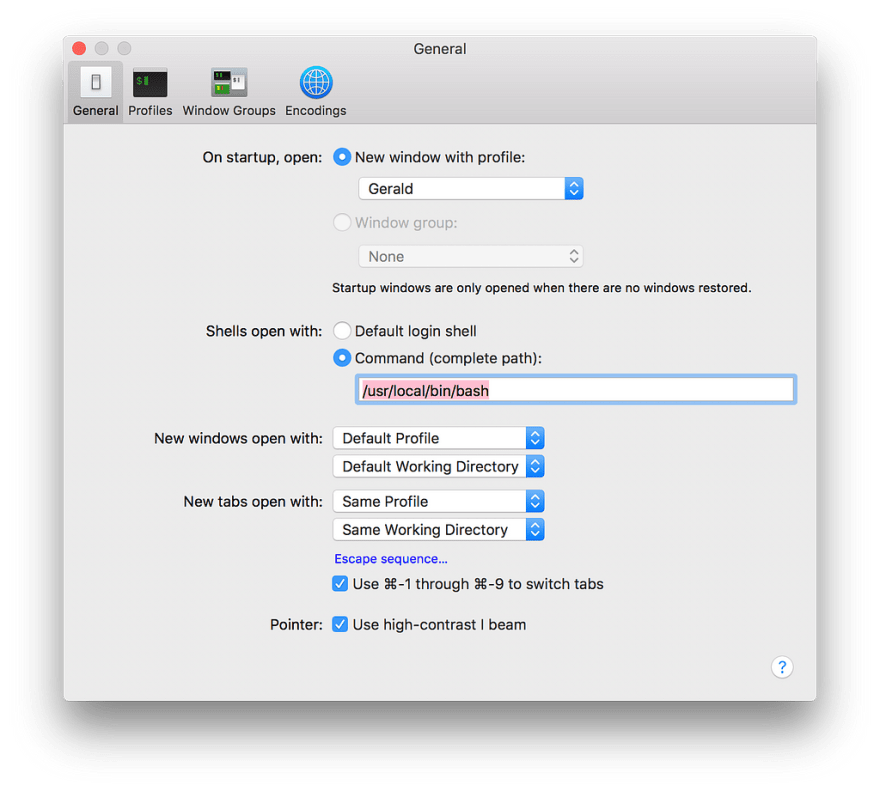Click the startup windows restored note
This screenshot has width=880, height=791.
542,288
